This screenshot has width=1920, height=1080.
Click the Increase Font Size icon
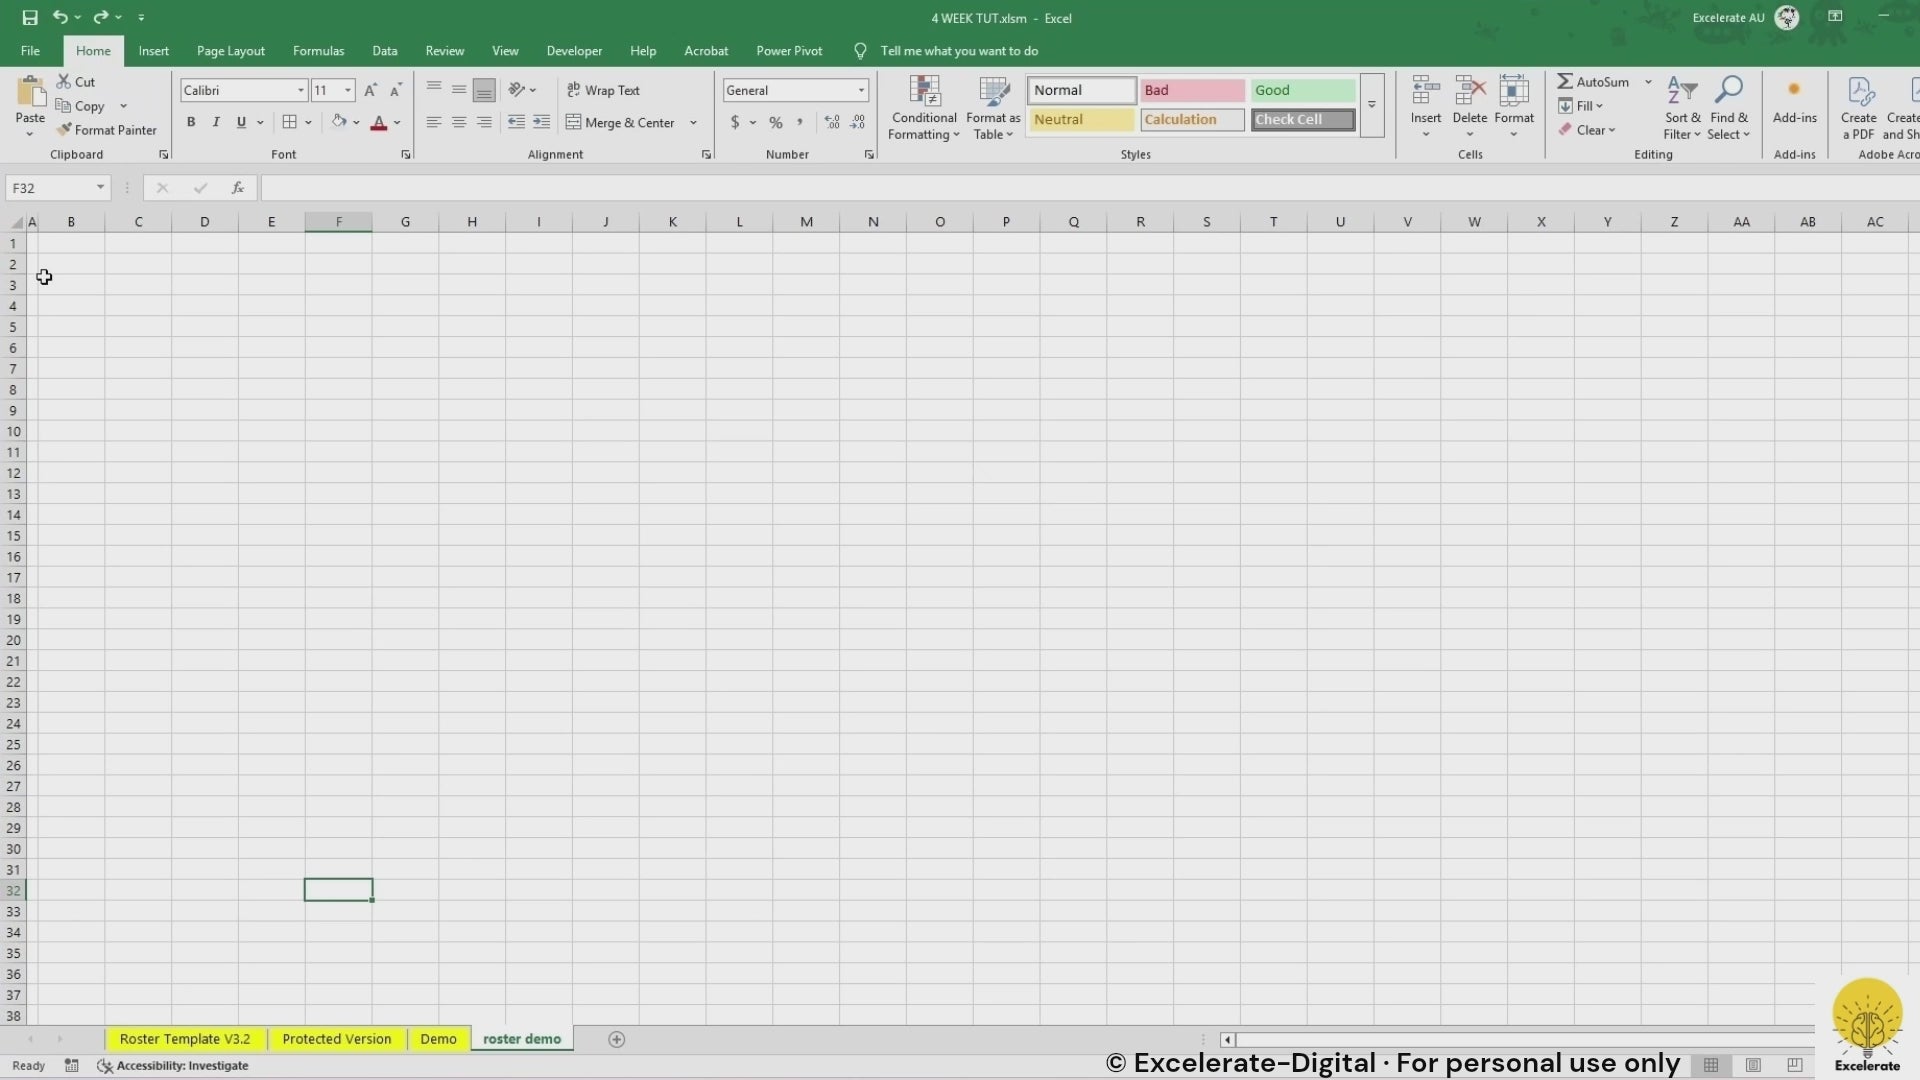(x=370, y=90)
